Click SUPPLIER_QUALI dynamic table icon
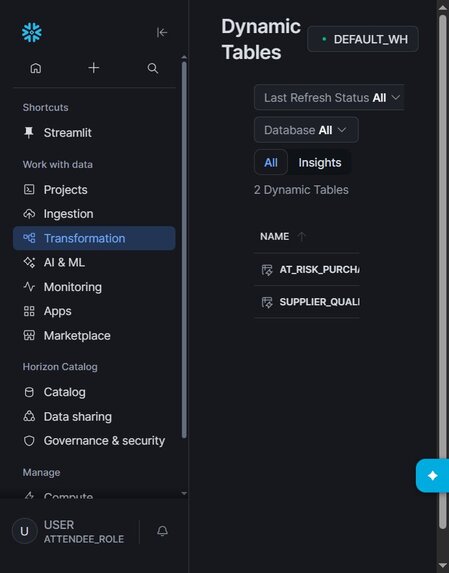Screen dimensions: 449x573 pyautogui.click(x=267, y=302)
